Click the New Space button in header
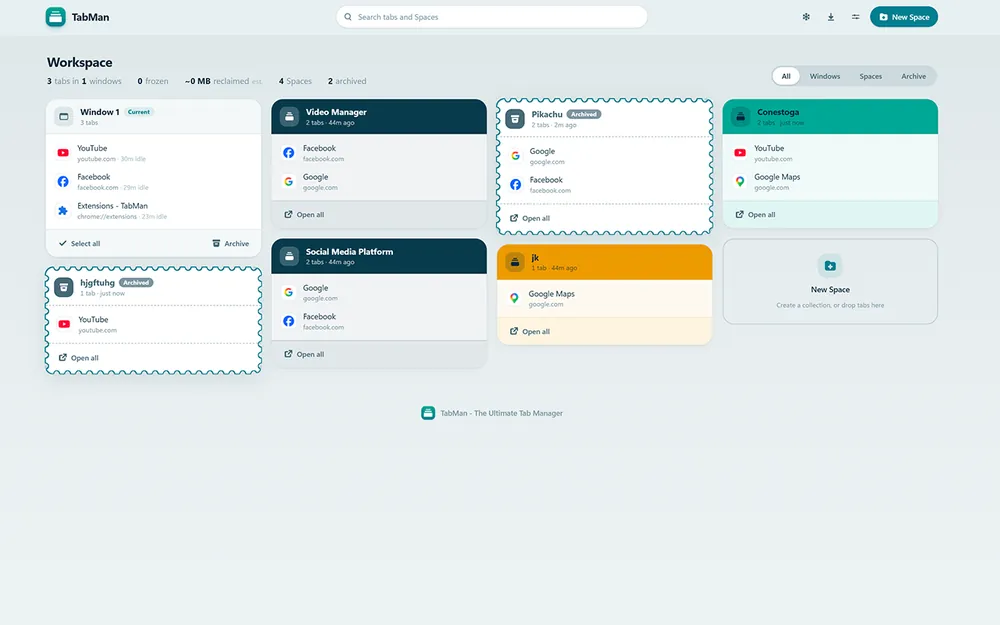 [x=904, y=17]
